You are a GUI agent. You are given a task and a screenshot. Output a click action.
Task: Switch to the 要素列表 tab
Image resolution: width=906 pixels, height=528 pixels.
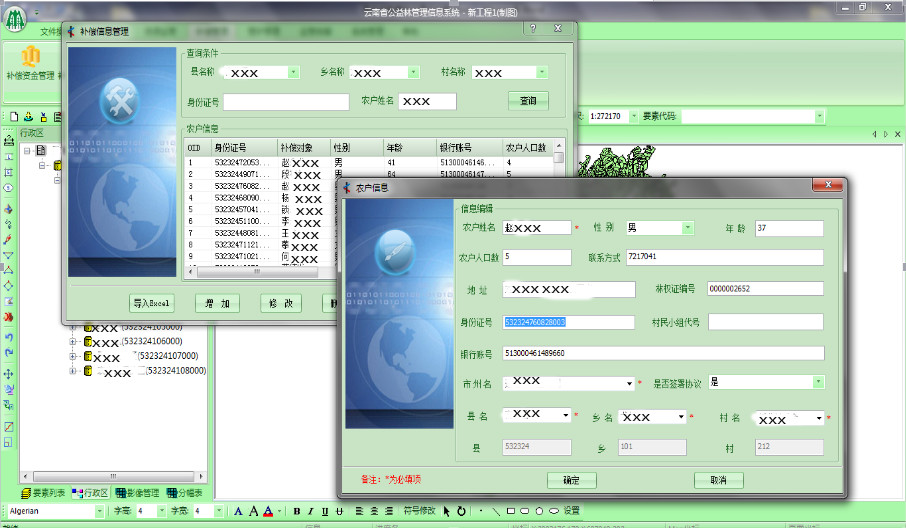tap(42, 493)
